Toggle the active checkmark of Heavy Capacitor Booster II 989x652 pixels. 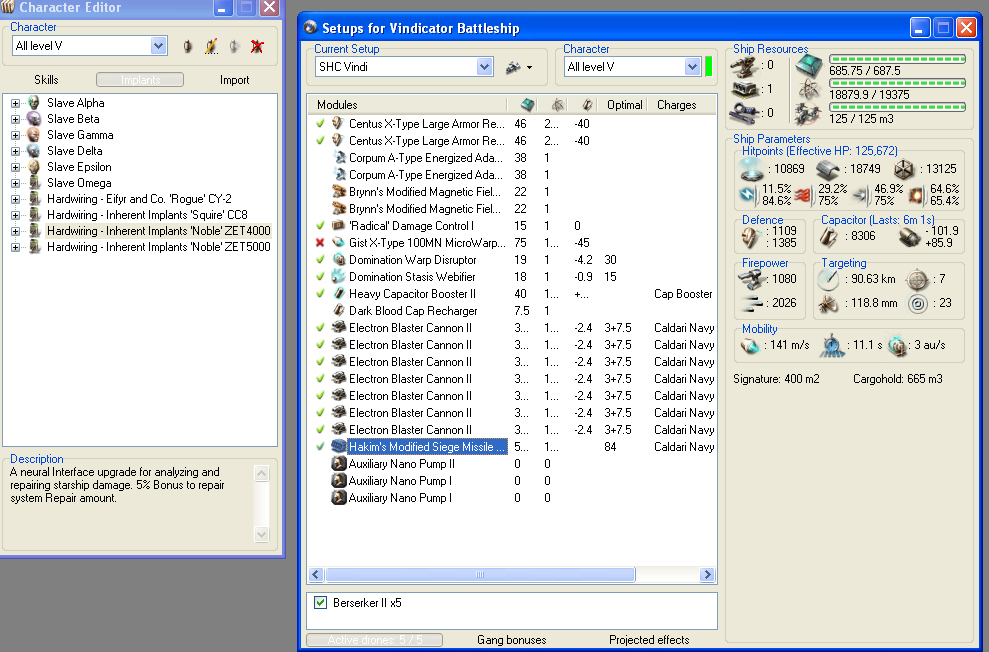point(320,294)
